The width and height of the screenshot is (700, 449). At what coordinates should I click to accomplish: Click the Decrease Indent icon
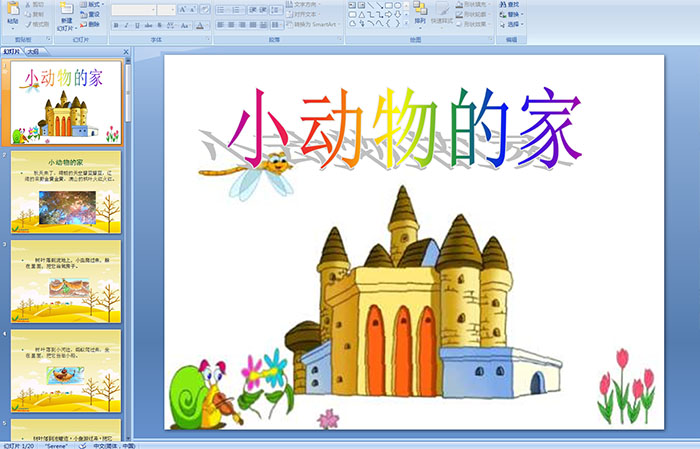[253, 10]
